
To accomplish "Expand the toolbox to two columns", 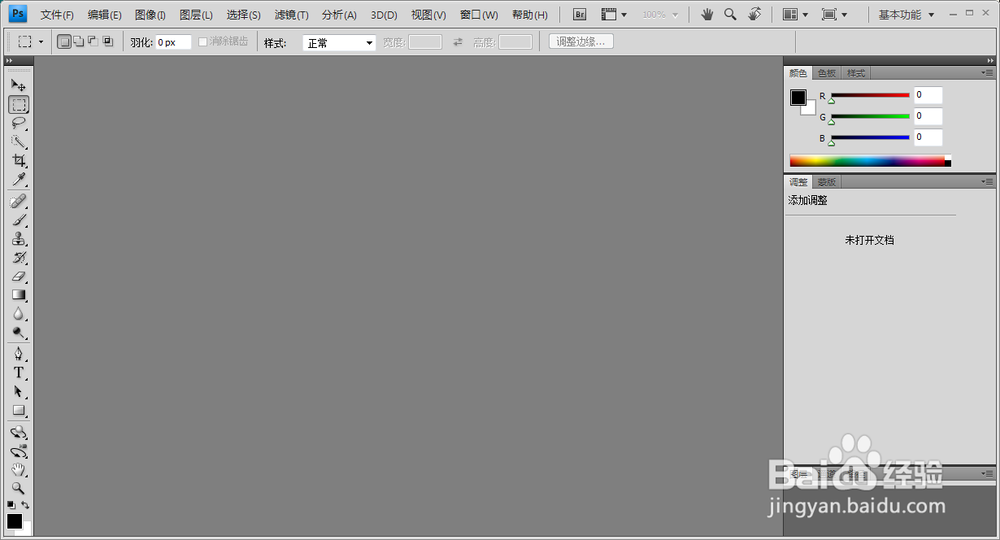I will pyautogui.click(x=9, y=61).
